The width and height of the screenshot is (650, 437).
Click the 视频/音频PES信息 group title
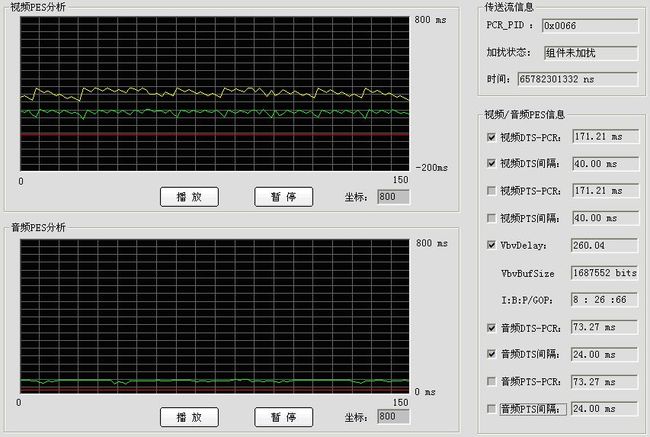tap(525, 114)
